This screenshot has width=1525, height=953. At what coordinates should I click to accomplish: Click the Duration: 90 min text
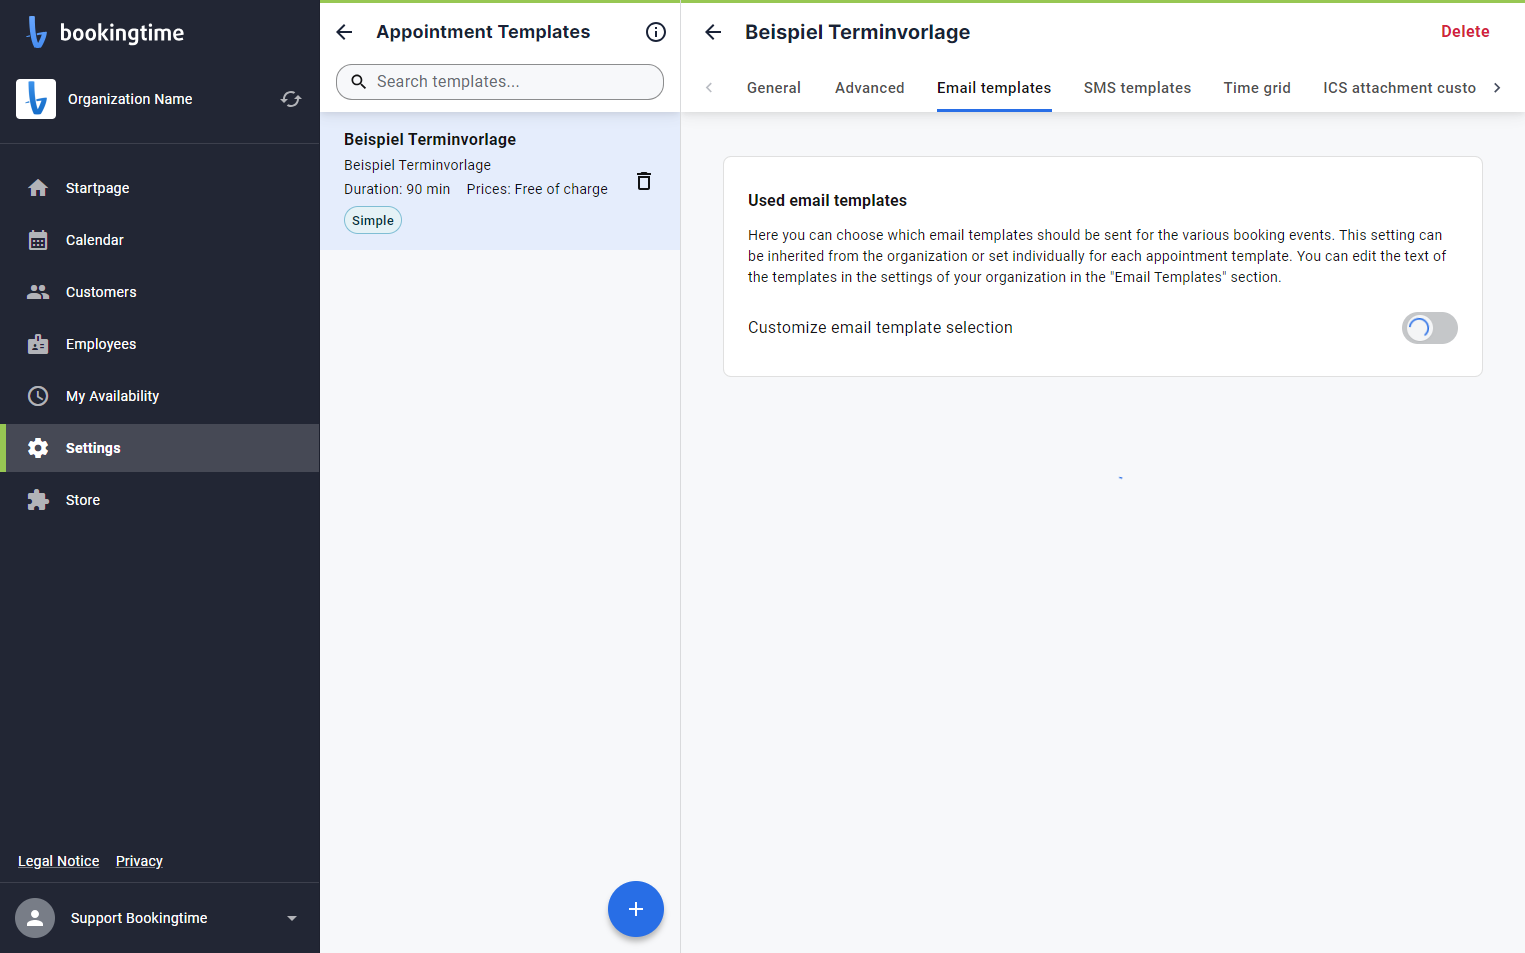point(397,189)
